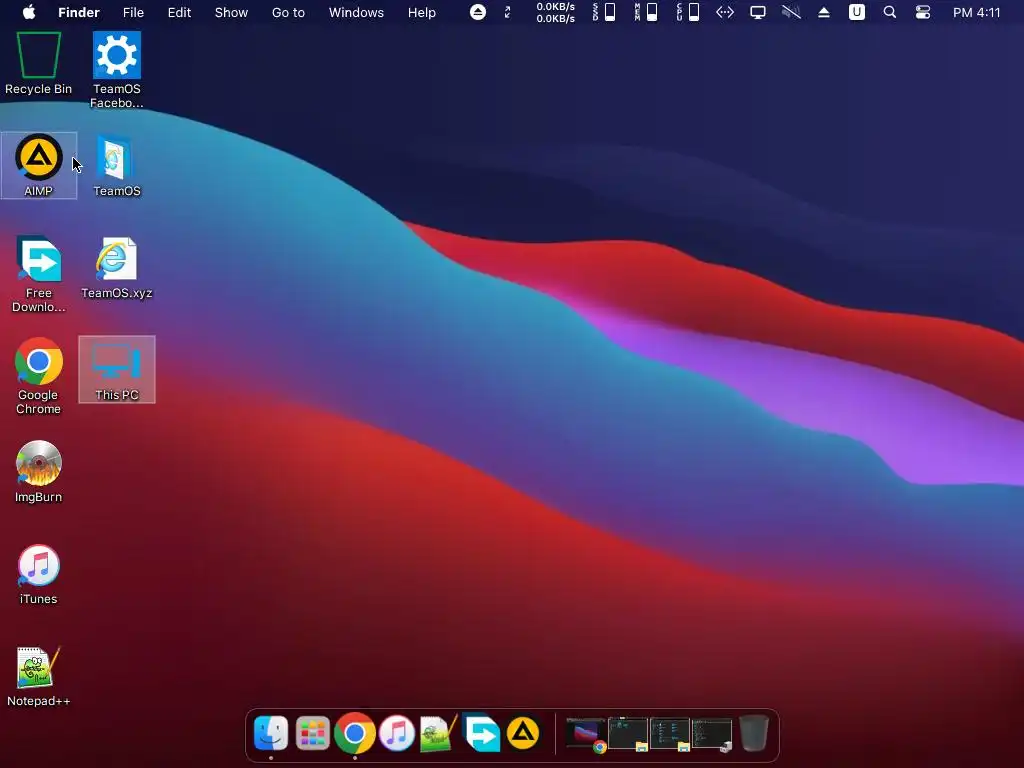Click the network arrows icon in menu bar

725,12
